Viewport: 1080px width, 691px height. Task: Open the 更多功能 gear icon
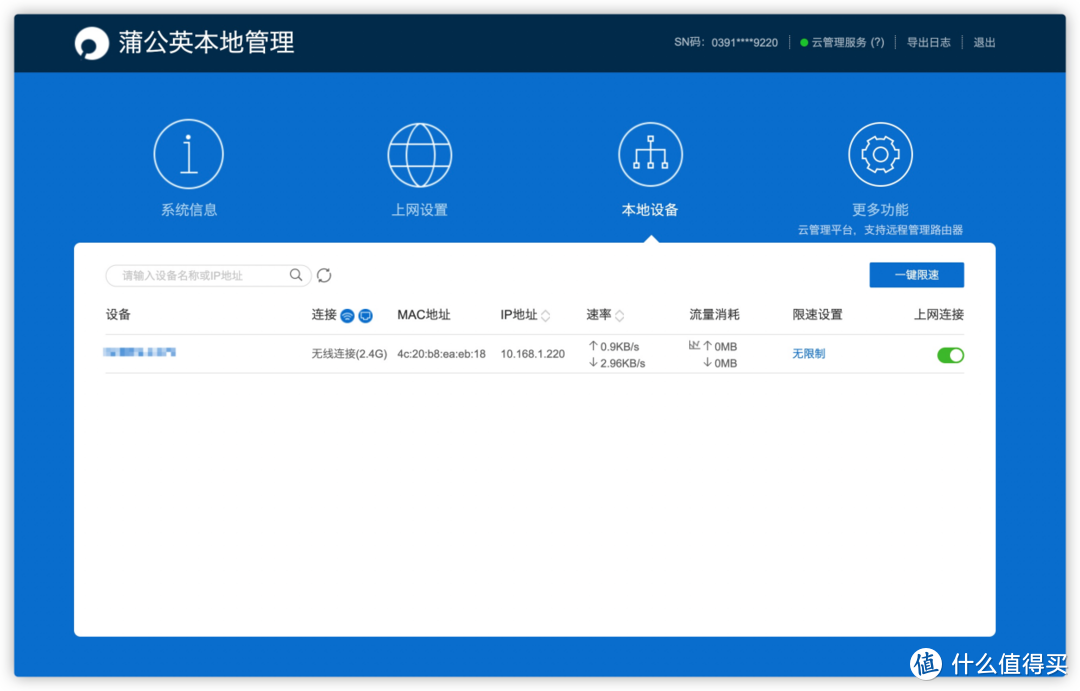(x=880, y=153)
